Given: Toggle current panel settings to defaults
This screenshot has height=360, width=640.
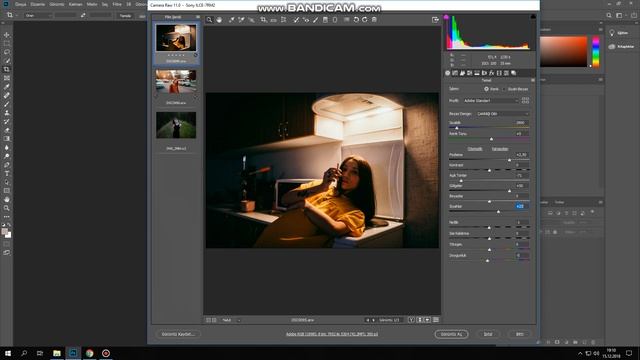Looking at the screenshot, I should (436, 320).
